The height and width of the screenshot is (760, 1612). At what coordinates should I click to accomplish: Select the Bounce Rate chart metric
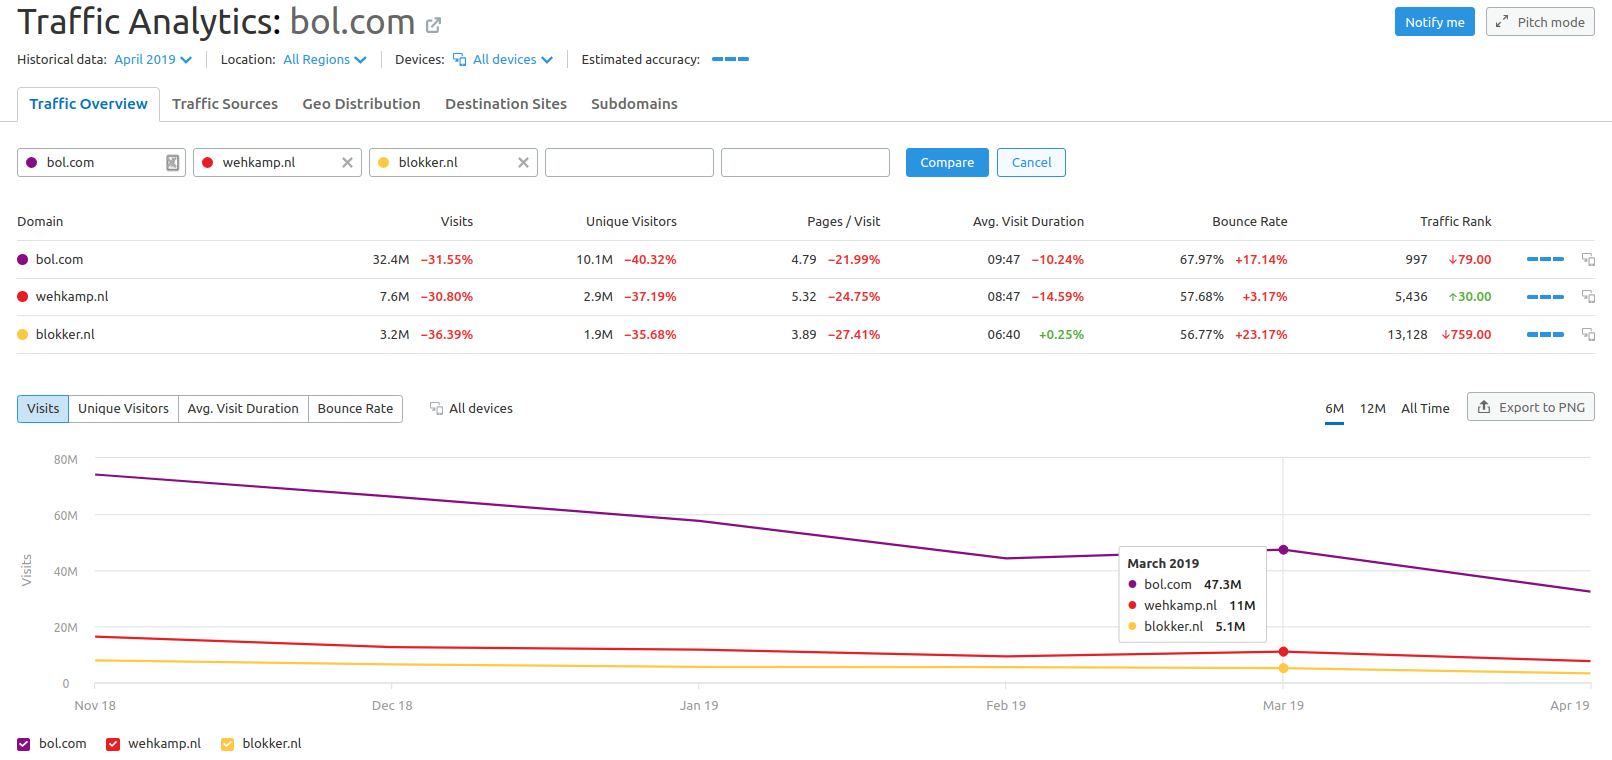tap(355, 409)
